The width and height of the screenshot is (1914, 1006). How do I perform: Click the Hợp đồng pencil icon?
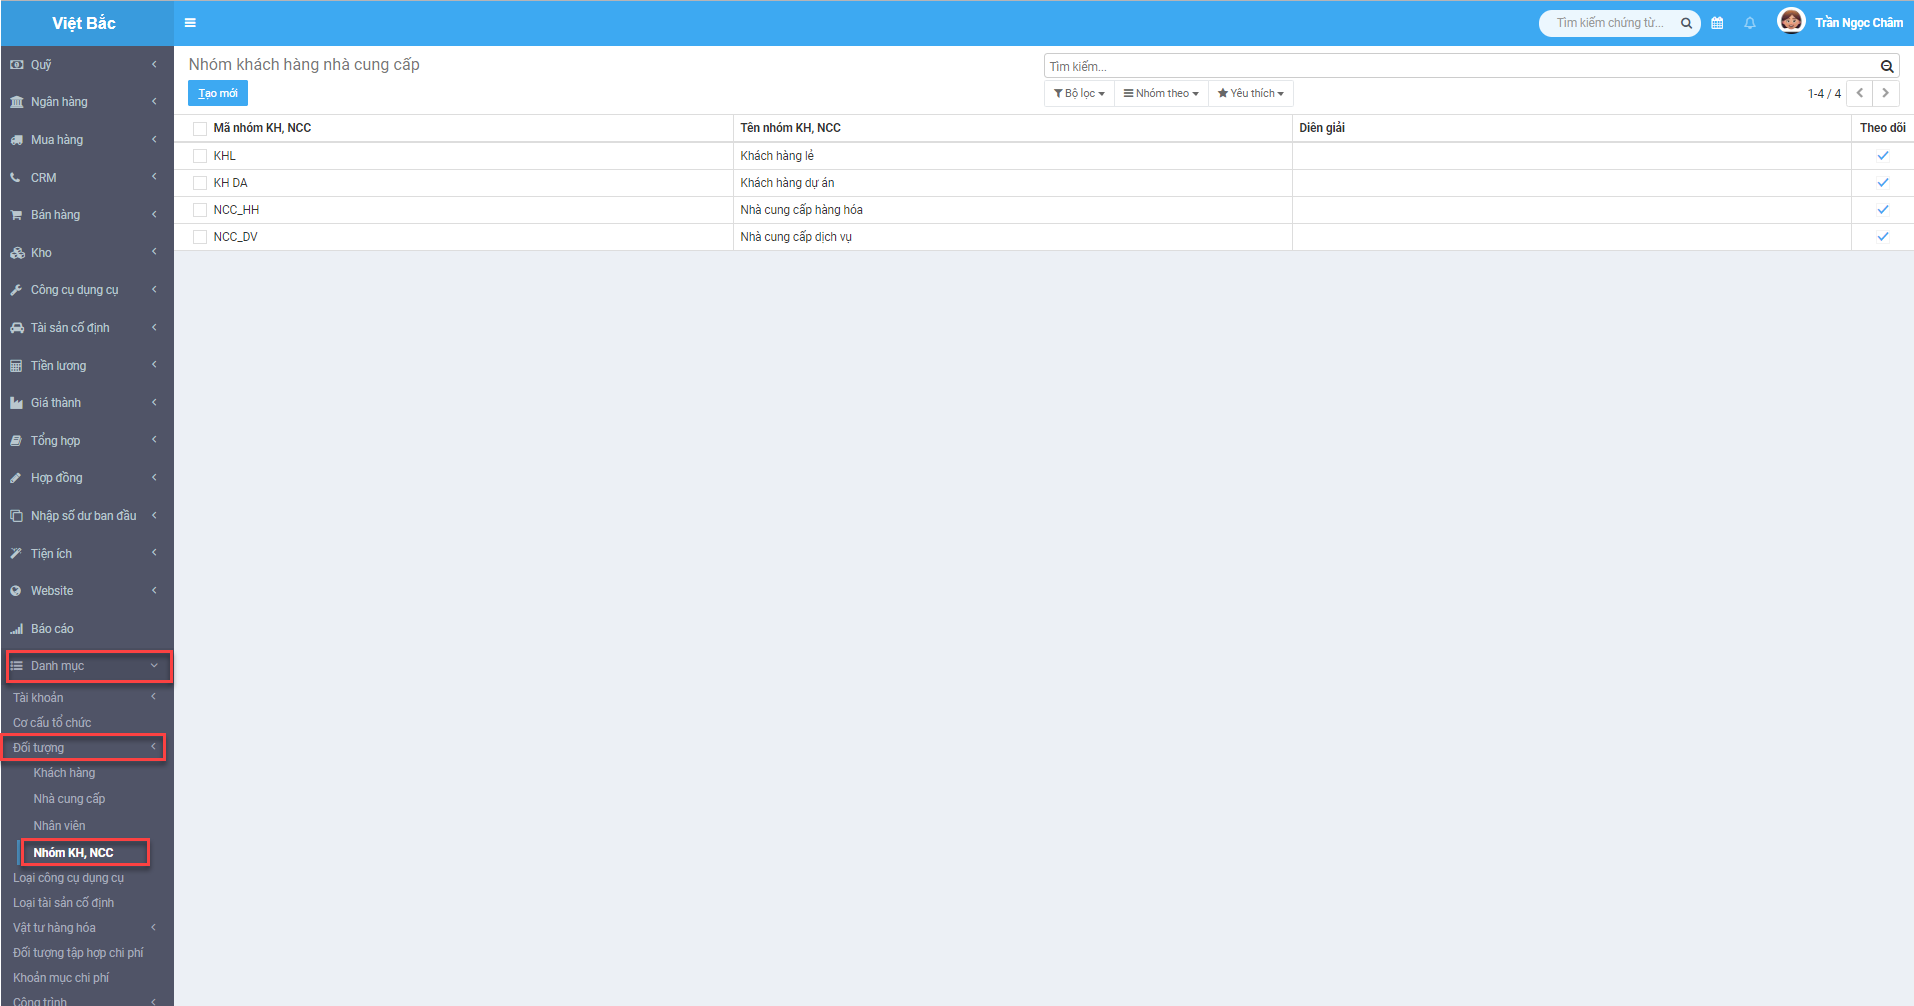[16, 478]
